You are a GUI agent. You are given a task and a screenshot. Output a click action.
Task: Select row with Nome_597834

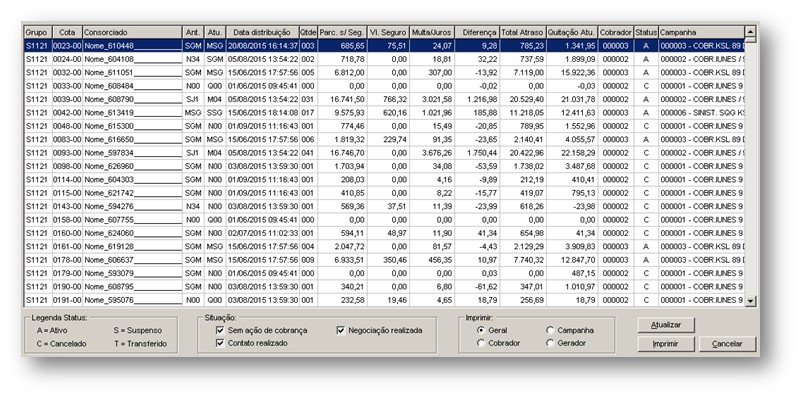click(x=384, y=153)
